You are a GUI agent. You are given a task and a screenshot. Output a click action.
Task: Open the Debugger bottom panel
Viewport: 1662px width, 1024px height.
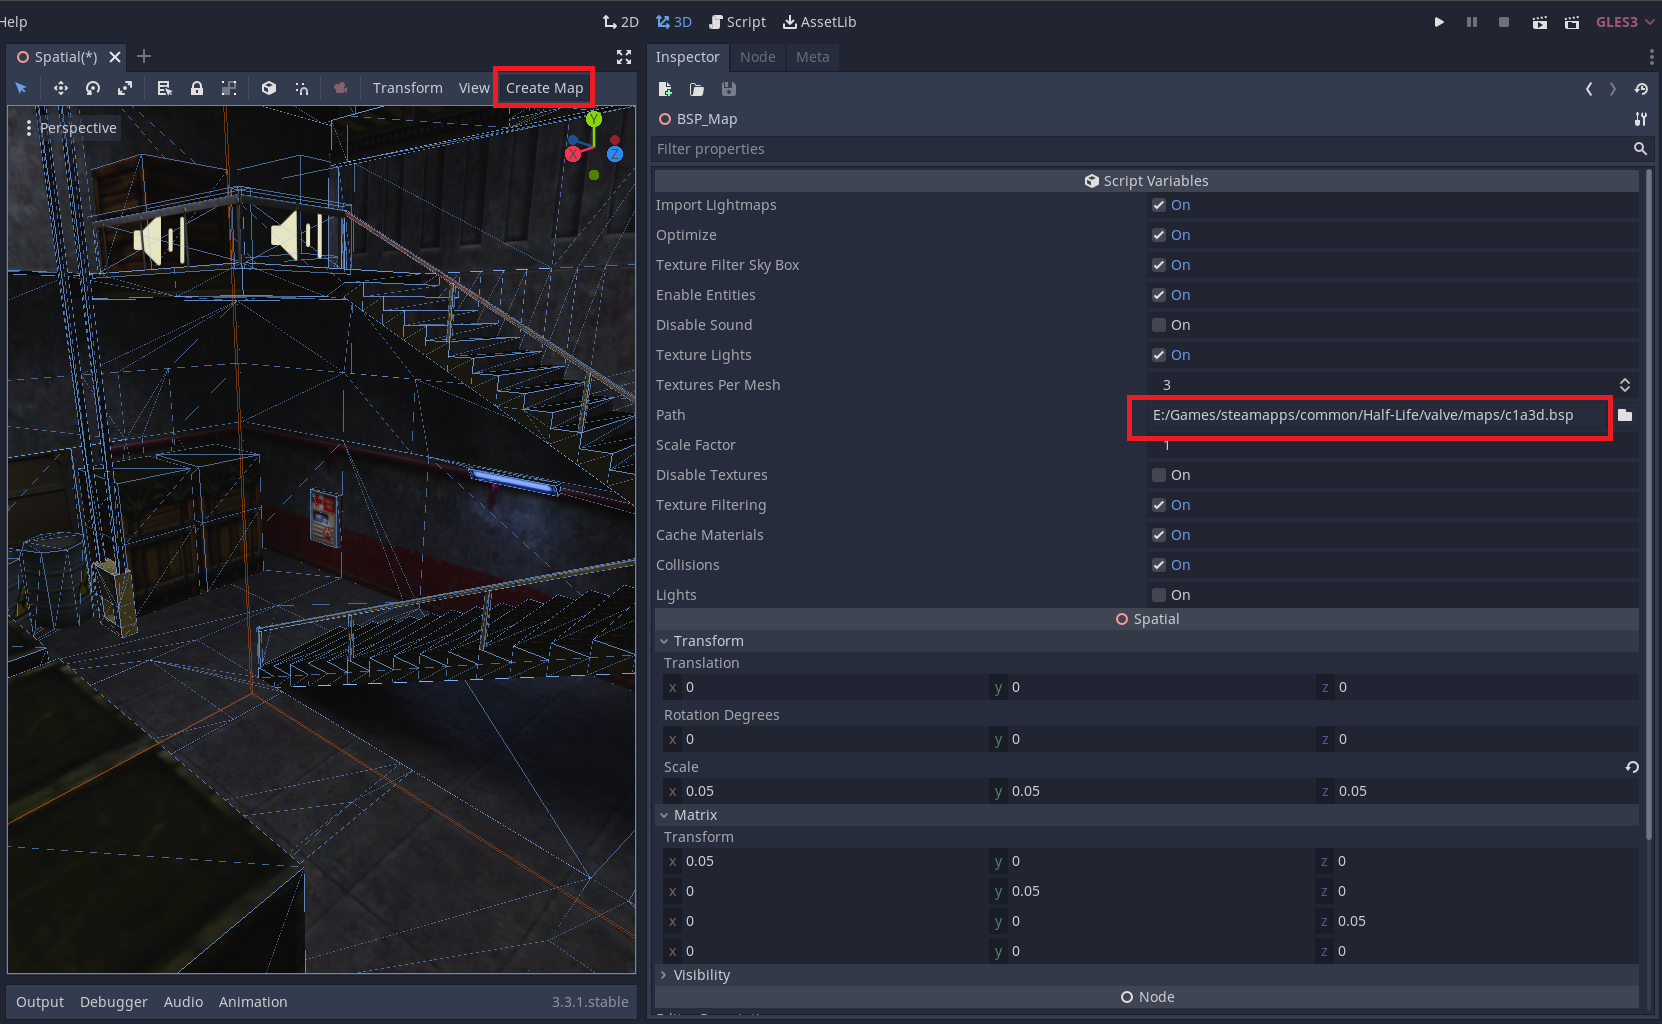(114, 1002)
